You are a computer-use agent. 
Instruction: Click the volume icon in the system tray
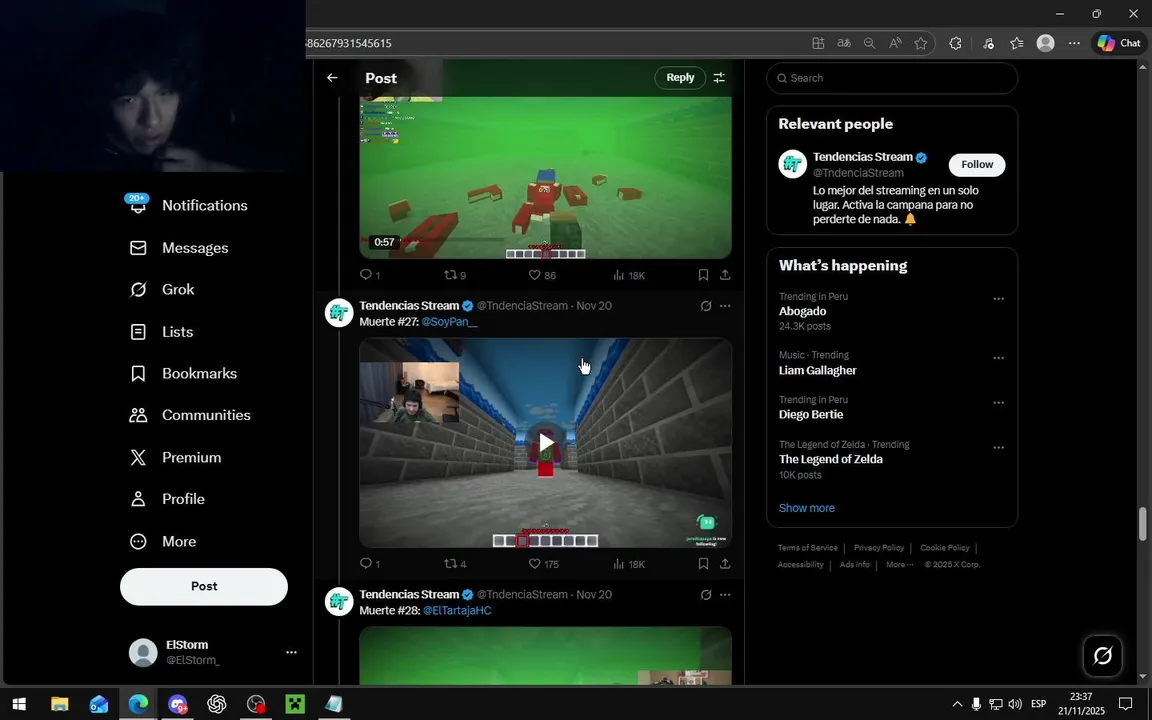coord(1015,705)
